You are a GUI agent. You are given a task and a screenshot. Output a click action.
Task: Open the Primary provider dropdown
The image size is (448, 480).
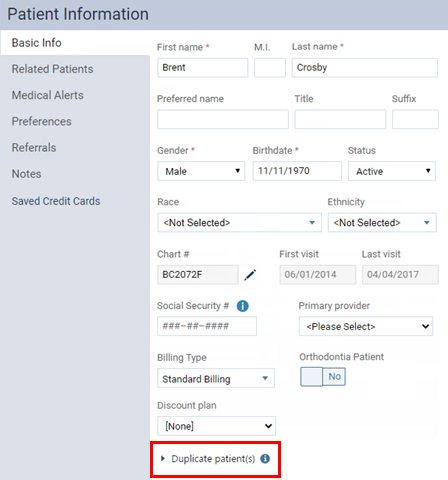tap(366, 326)
